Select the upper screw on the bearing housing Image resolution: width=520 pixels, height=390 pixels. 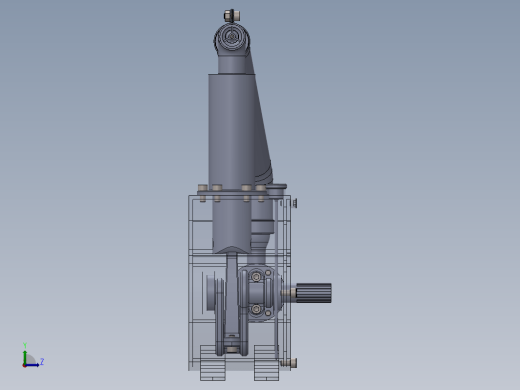tap(256, 277)
